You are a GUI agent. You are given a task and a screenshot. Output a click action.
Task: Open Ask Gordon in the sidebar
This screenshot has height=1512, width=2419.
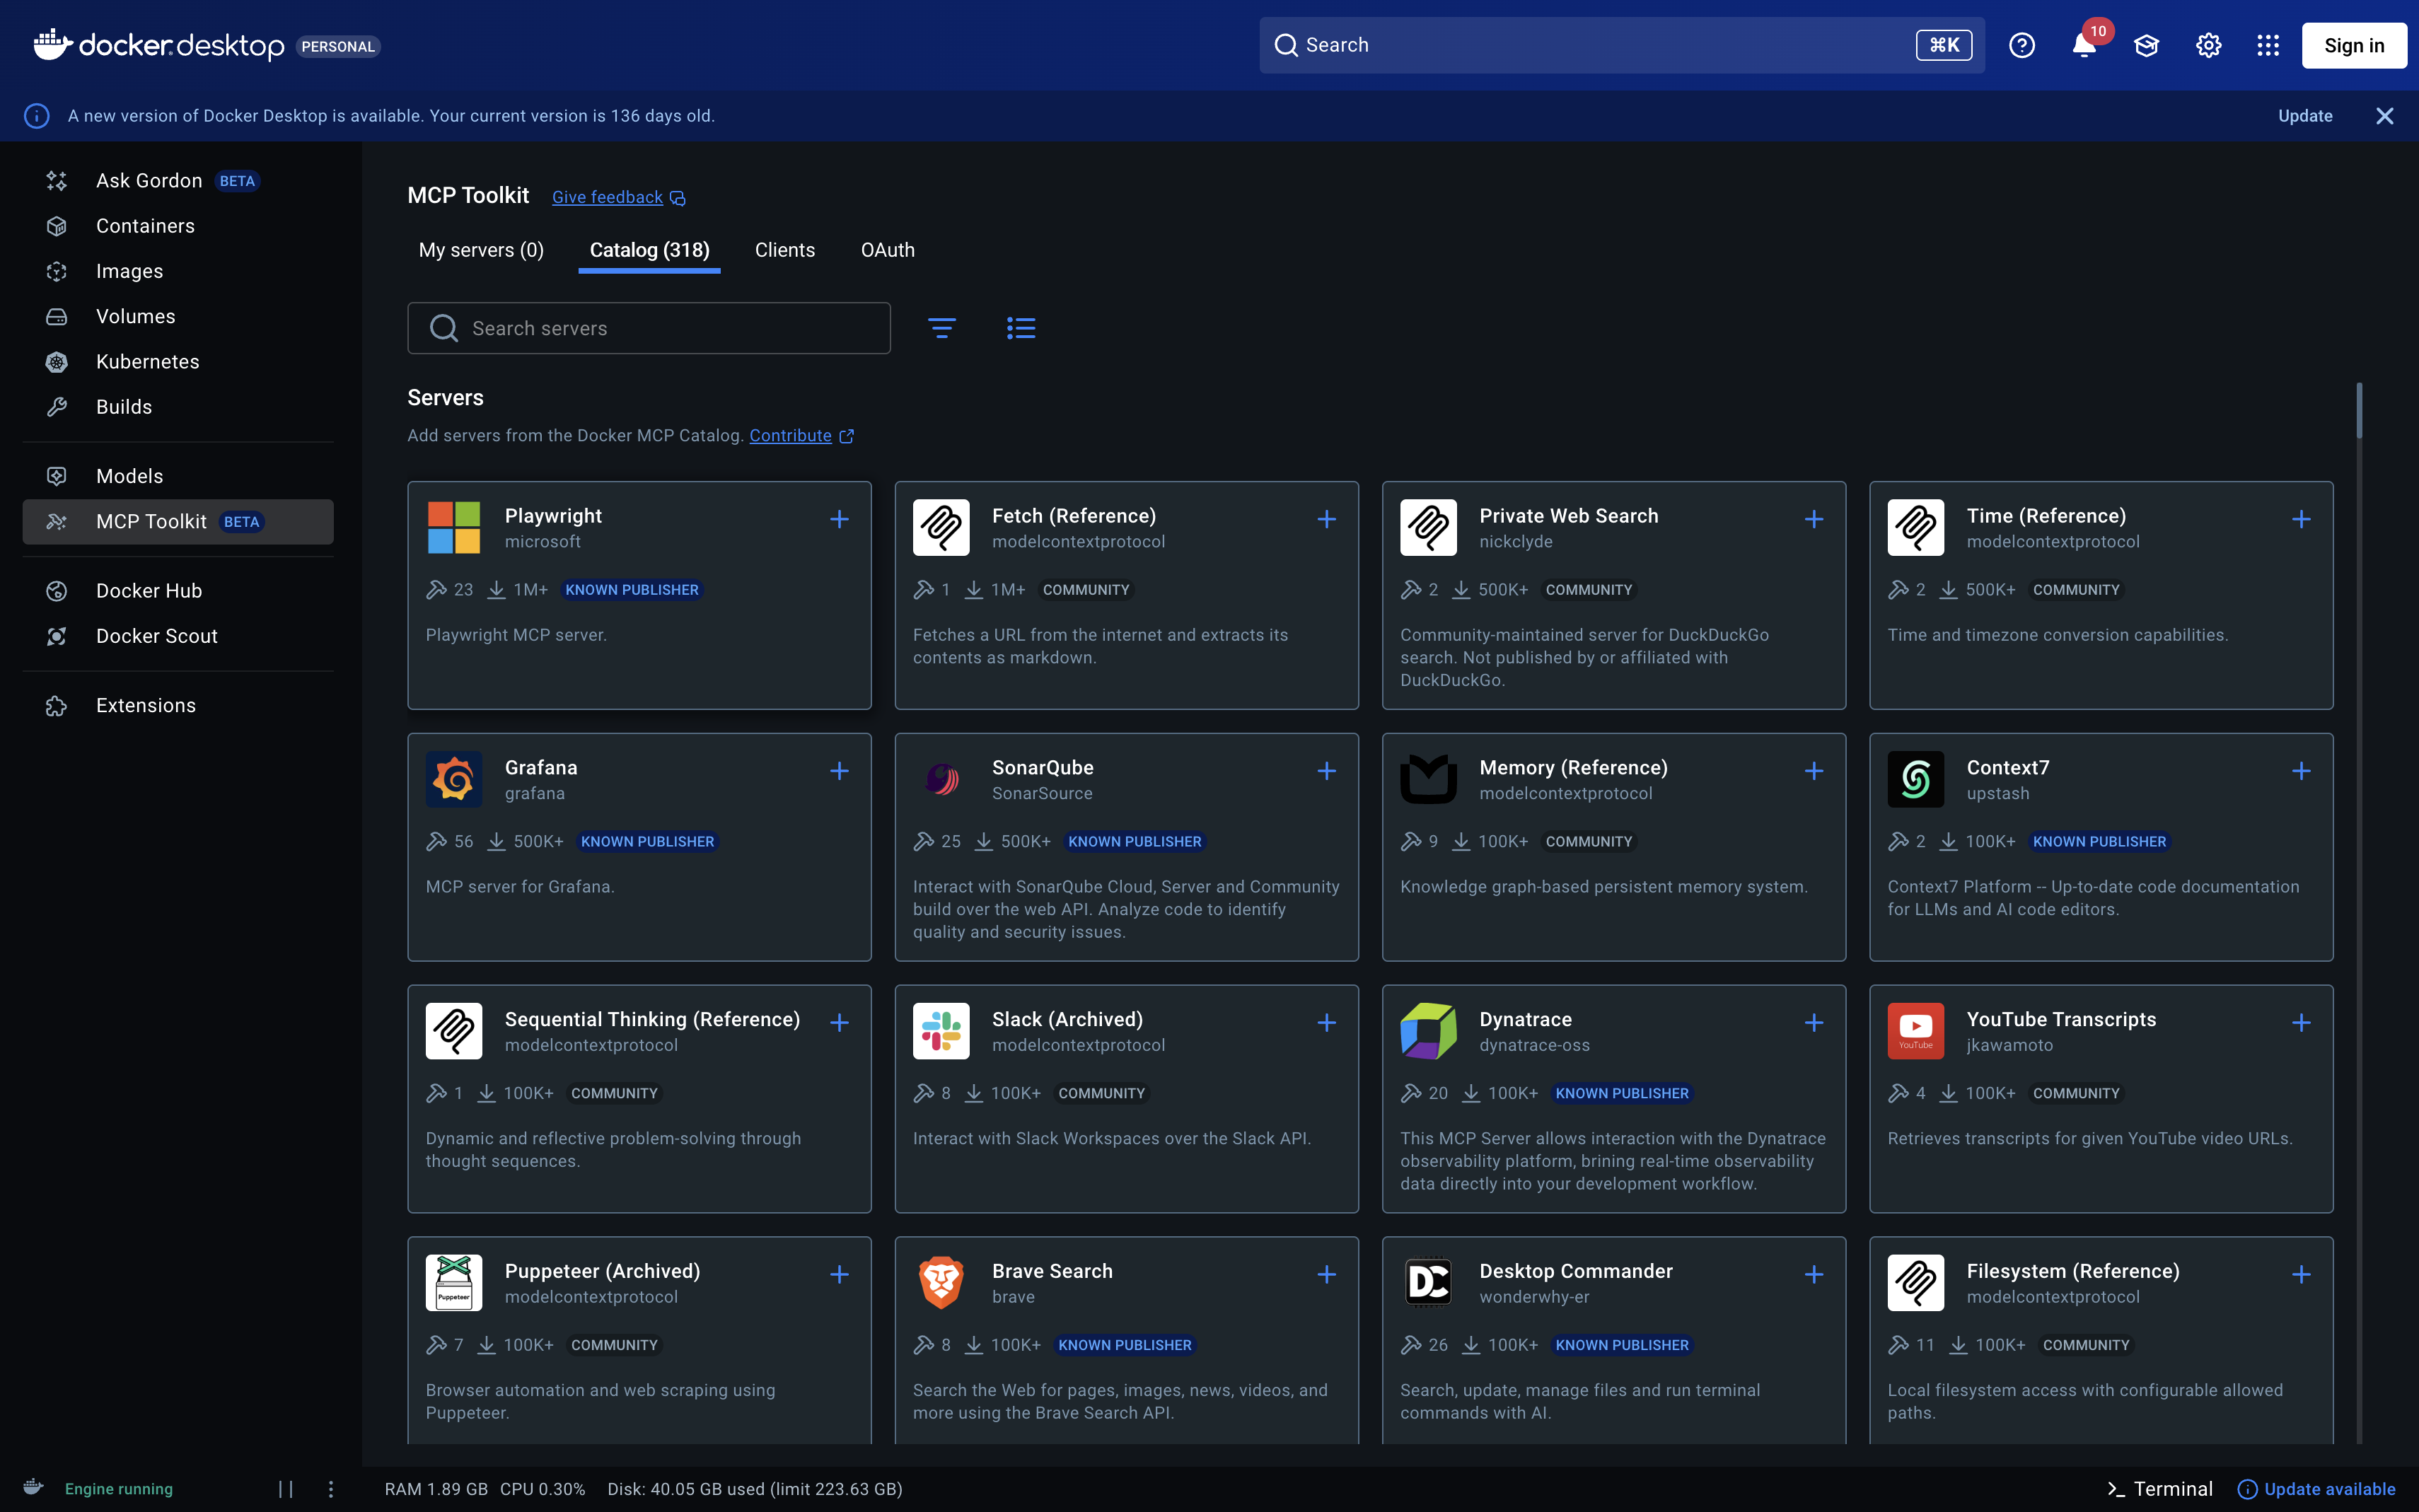point(178,181)
